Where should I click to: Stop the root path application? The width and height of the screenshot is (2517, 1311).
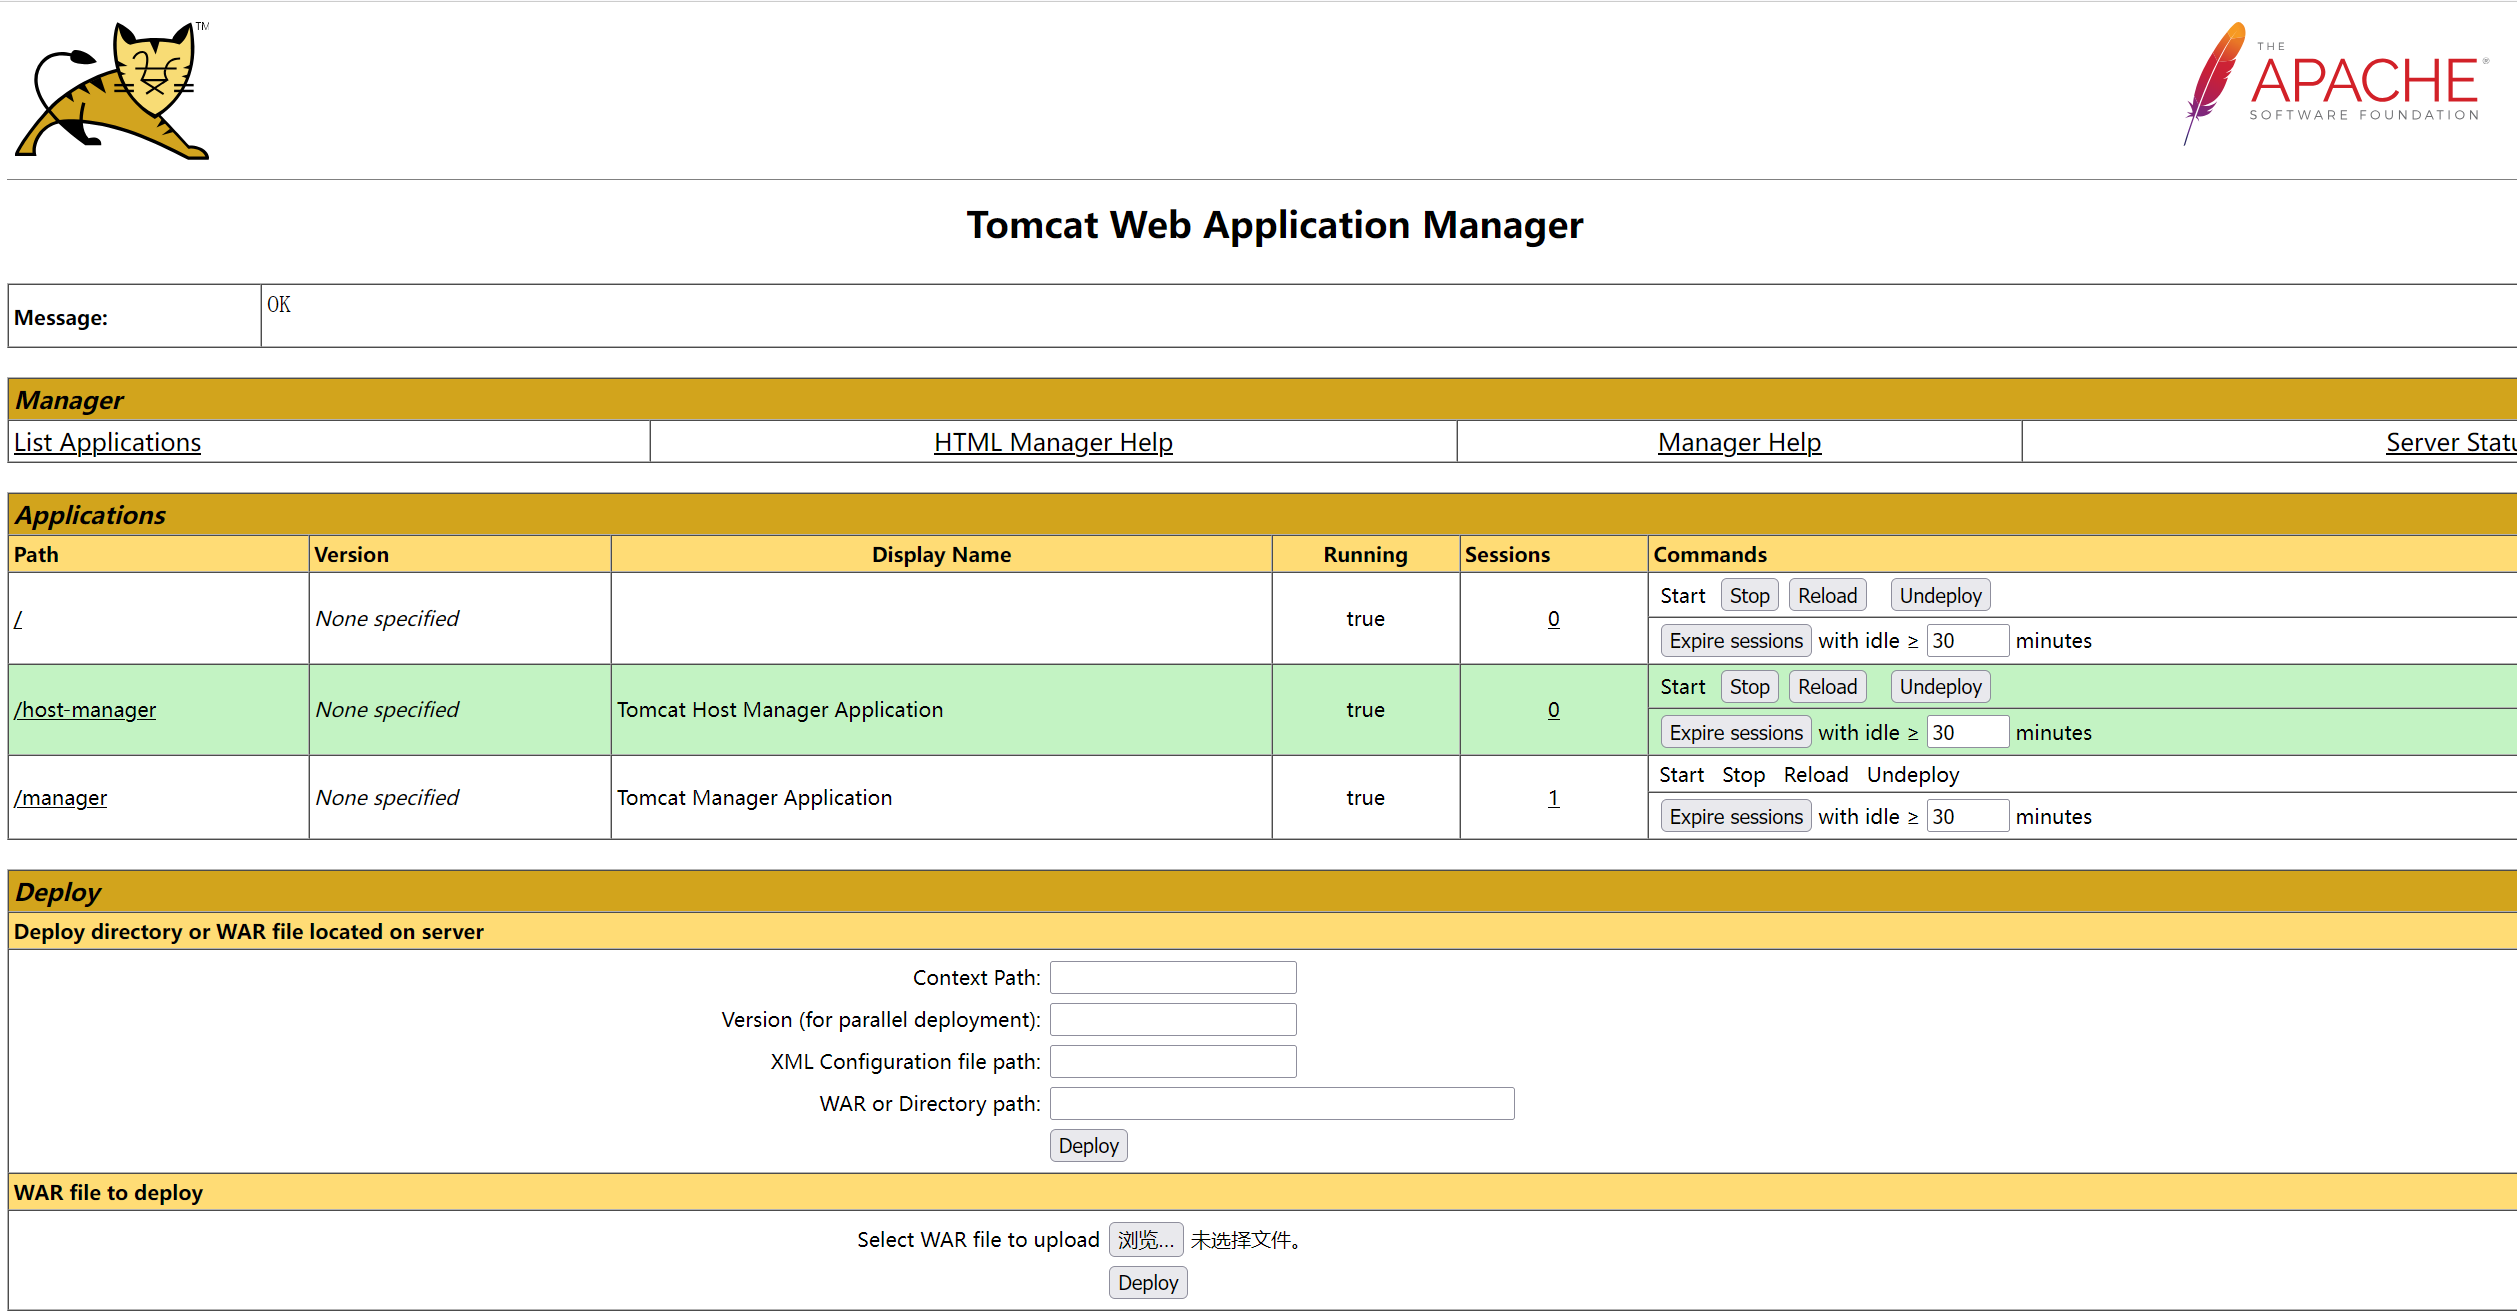(x=1748, y=596)
